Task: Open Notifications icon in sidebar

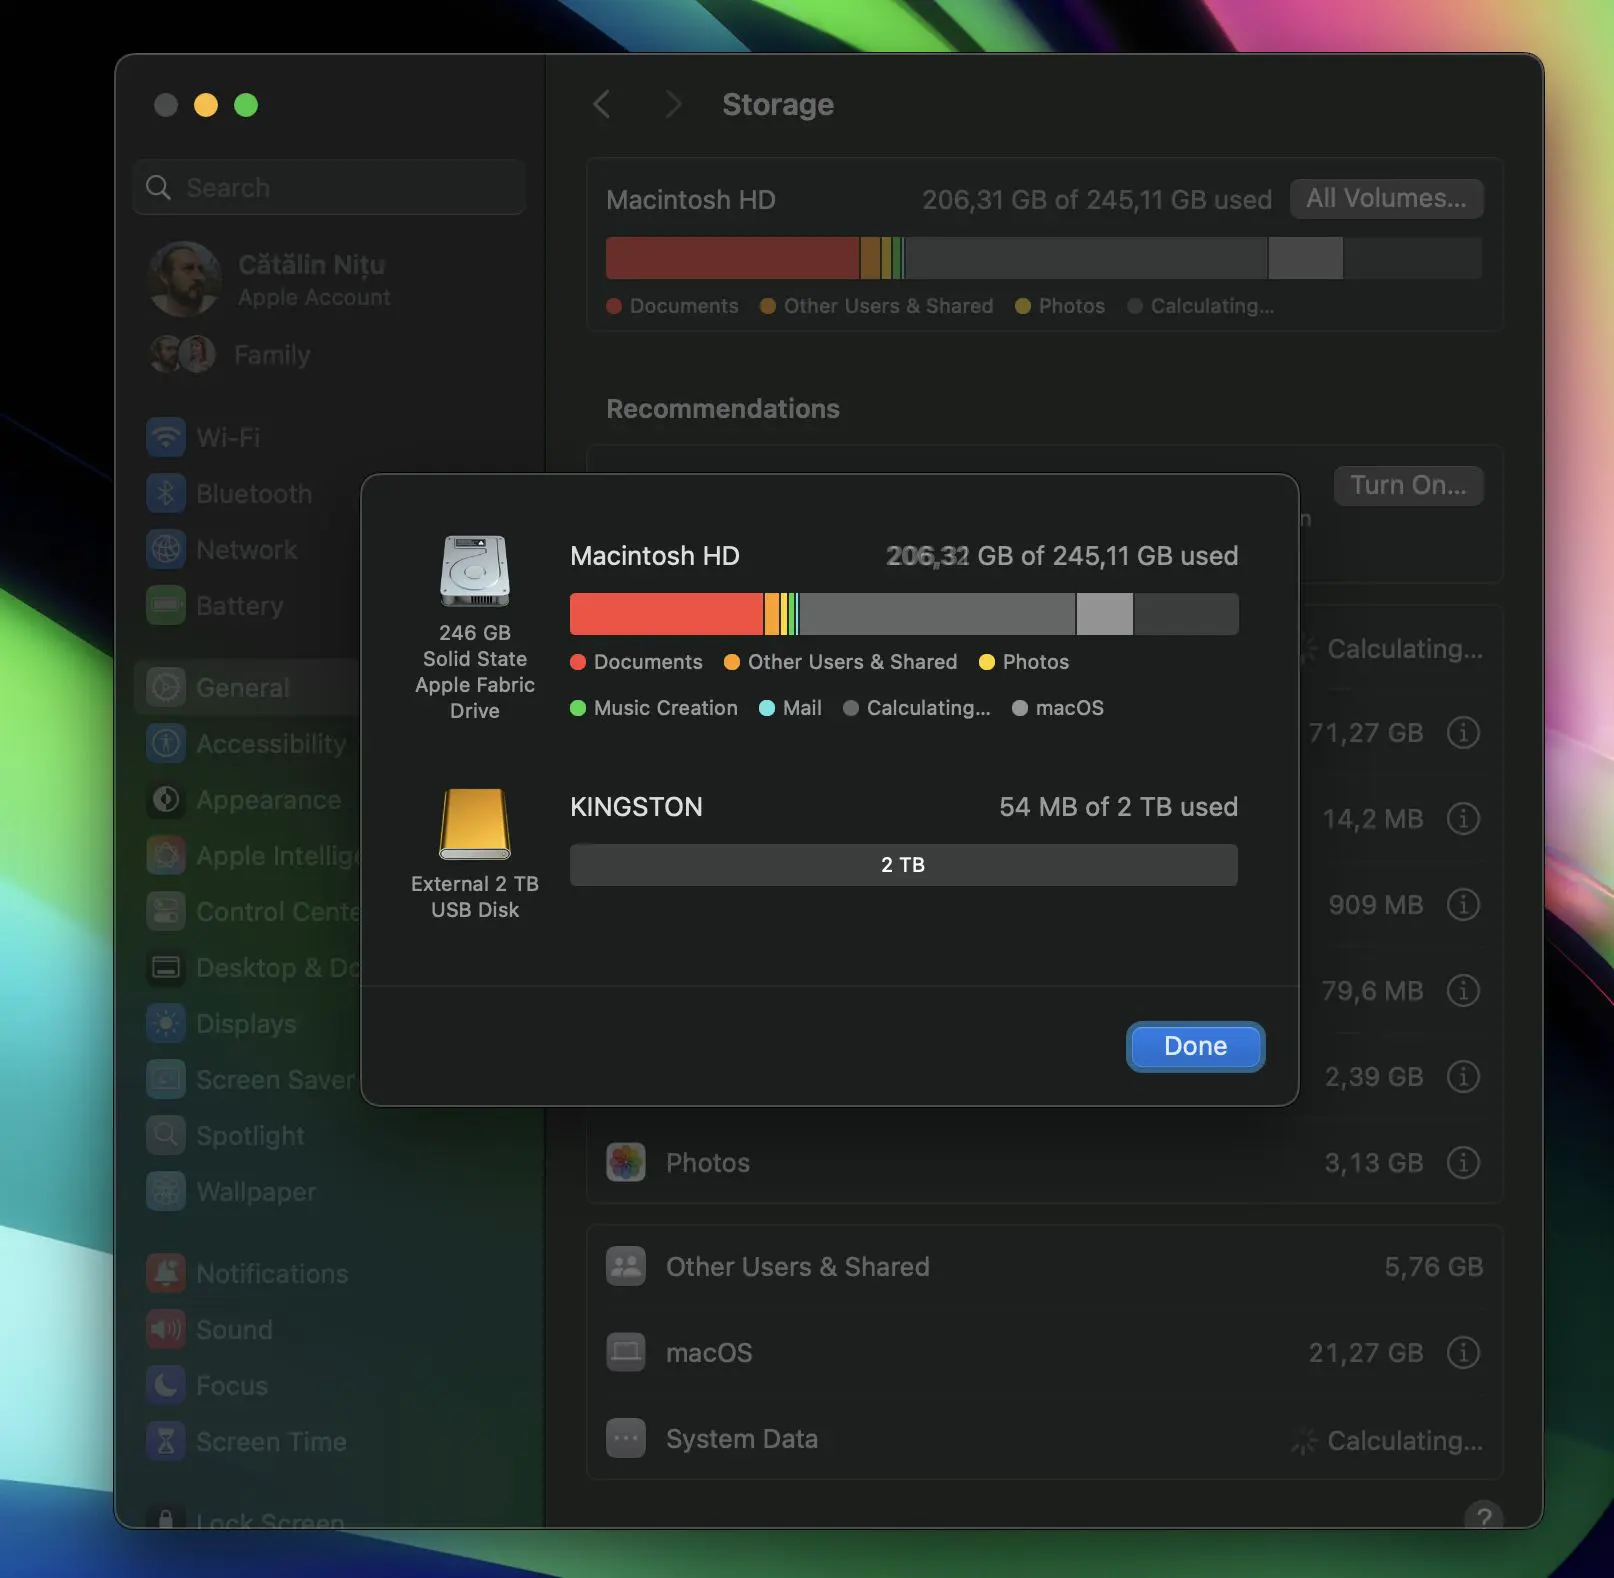Action: tap(166, 1273)
